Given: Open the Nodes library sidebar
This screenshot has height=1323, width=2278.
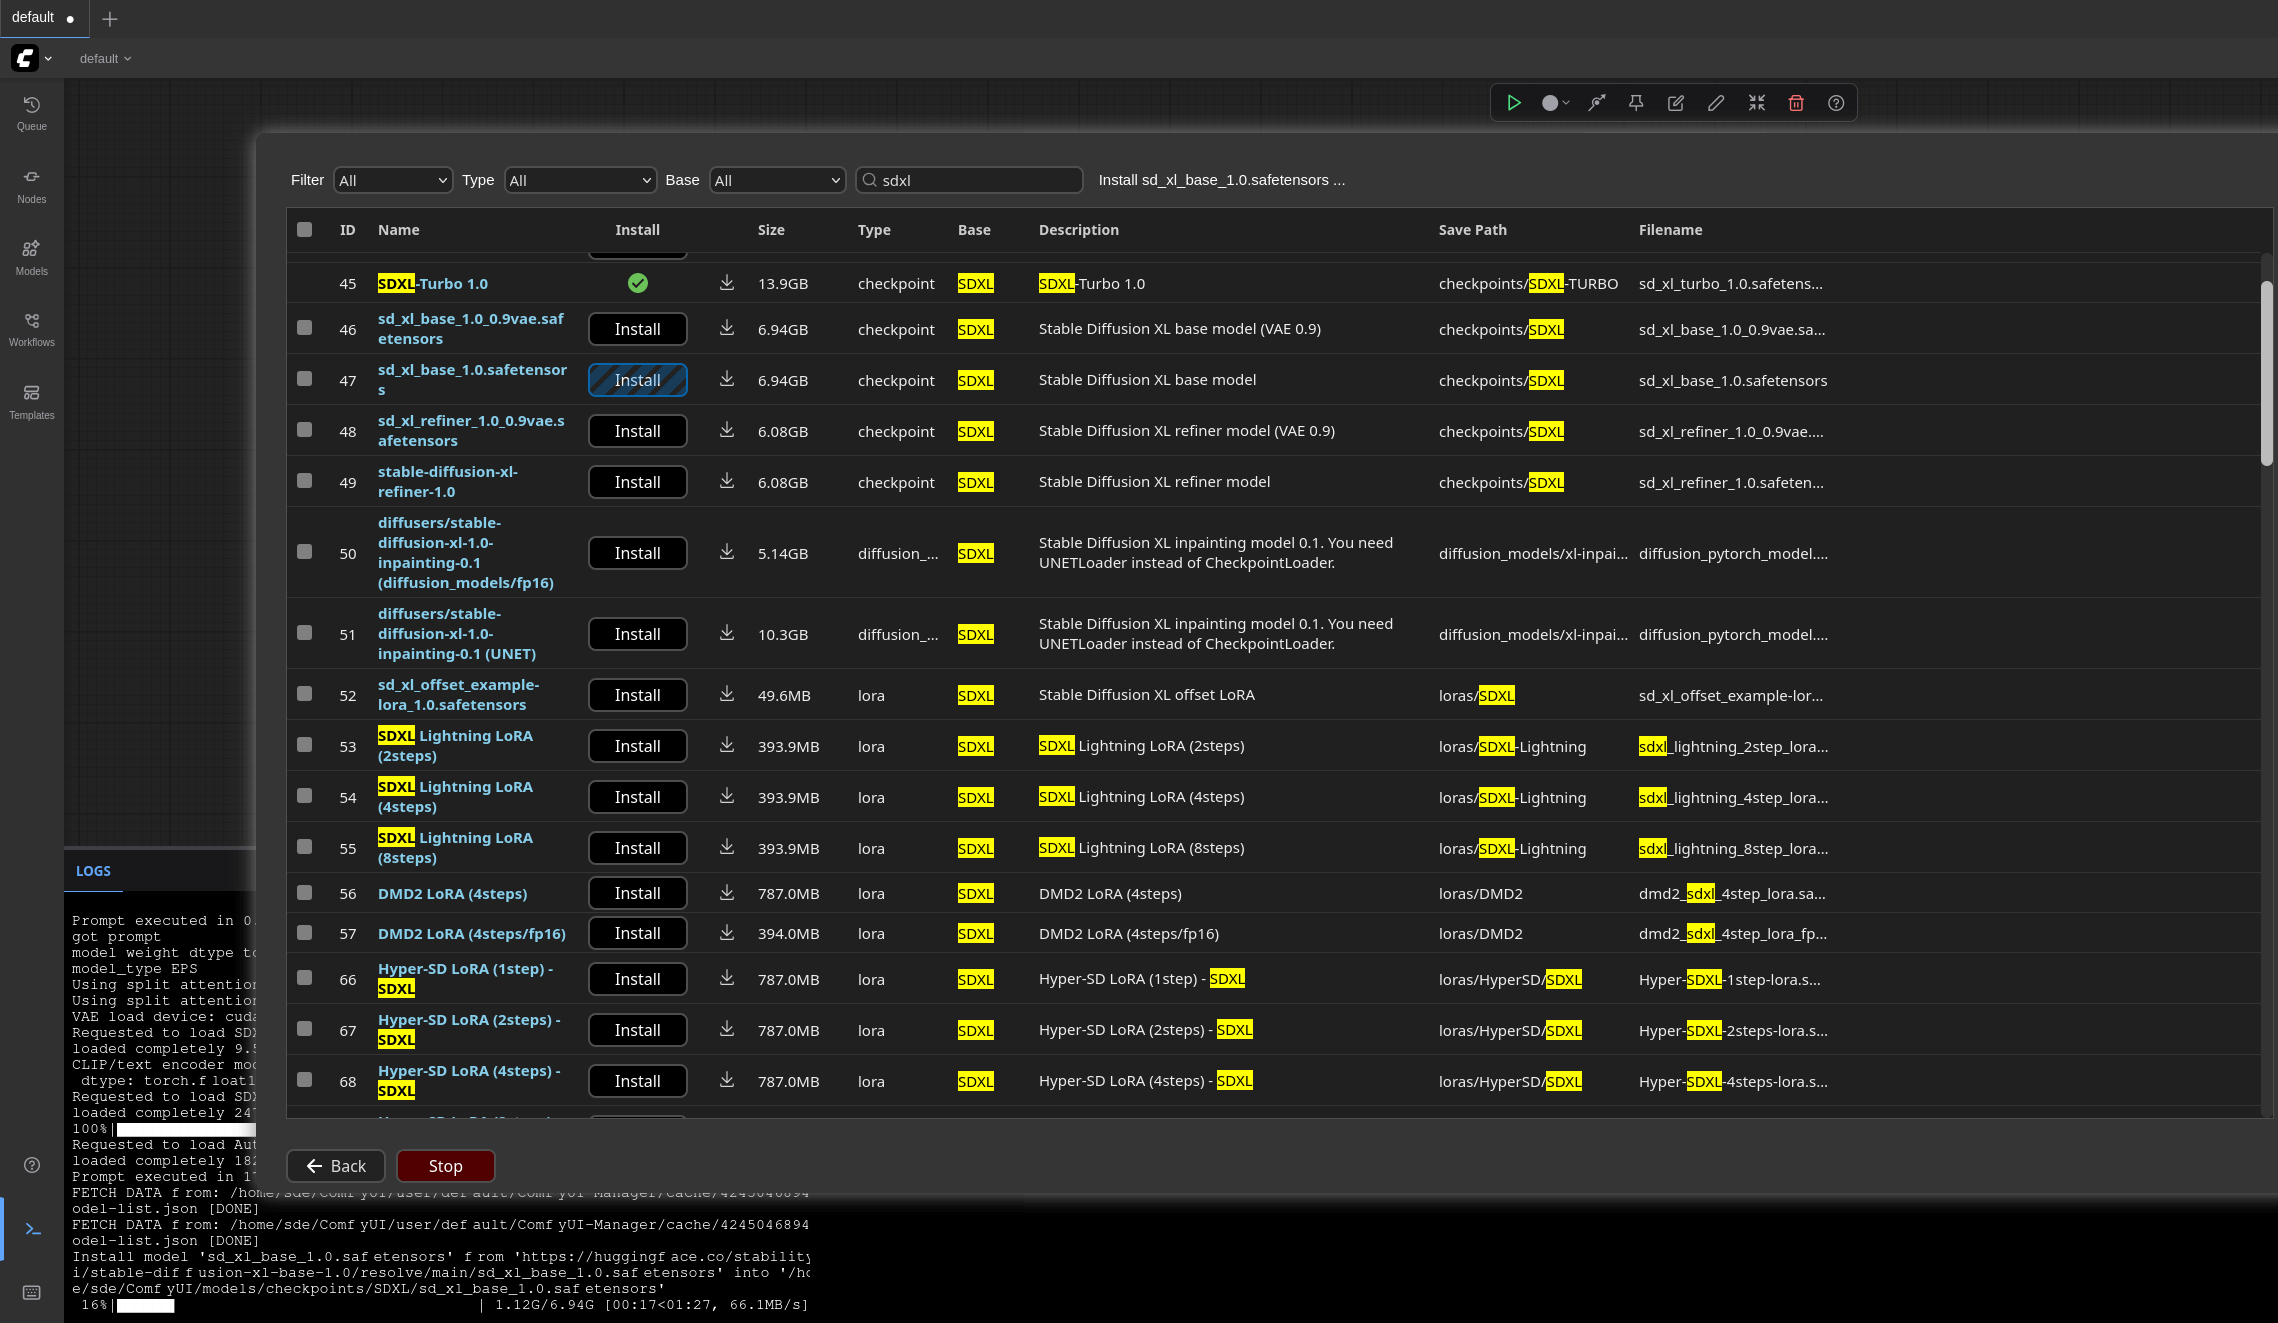Looking at the screenshot, I should coord(32,186).
